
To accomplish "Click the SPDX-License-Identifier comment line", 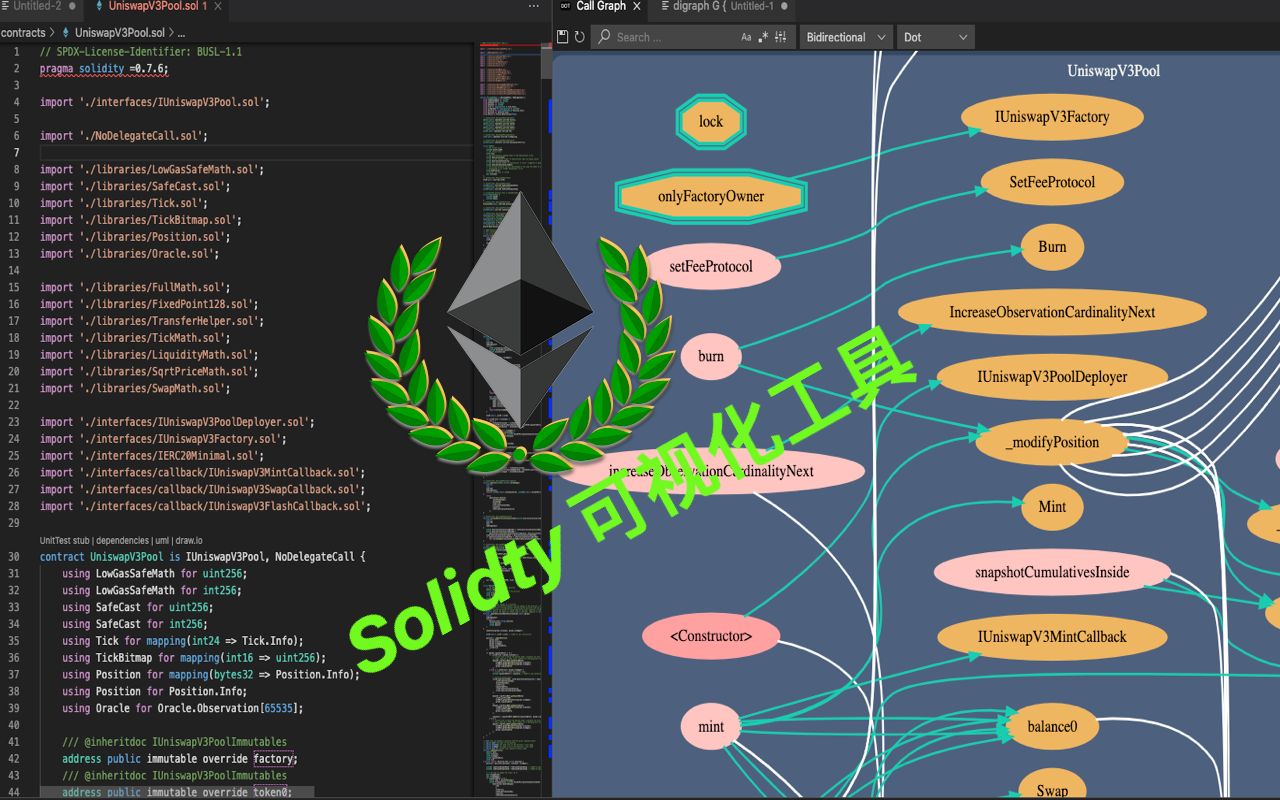I will pos(140,52).
